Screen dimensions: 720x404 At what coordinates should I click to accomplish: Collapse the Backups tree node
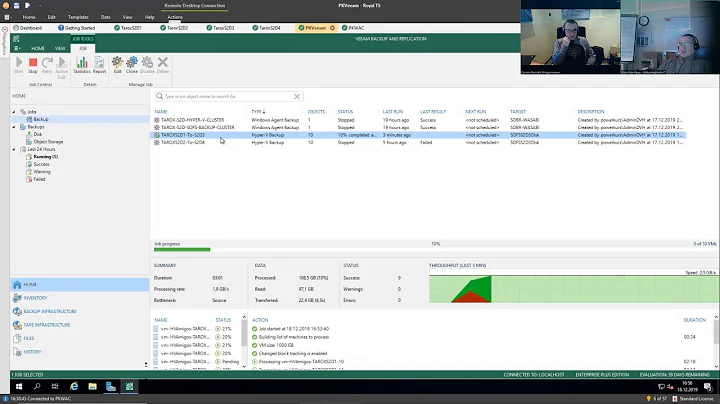click(x=14, y=127)
